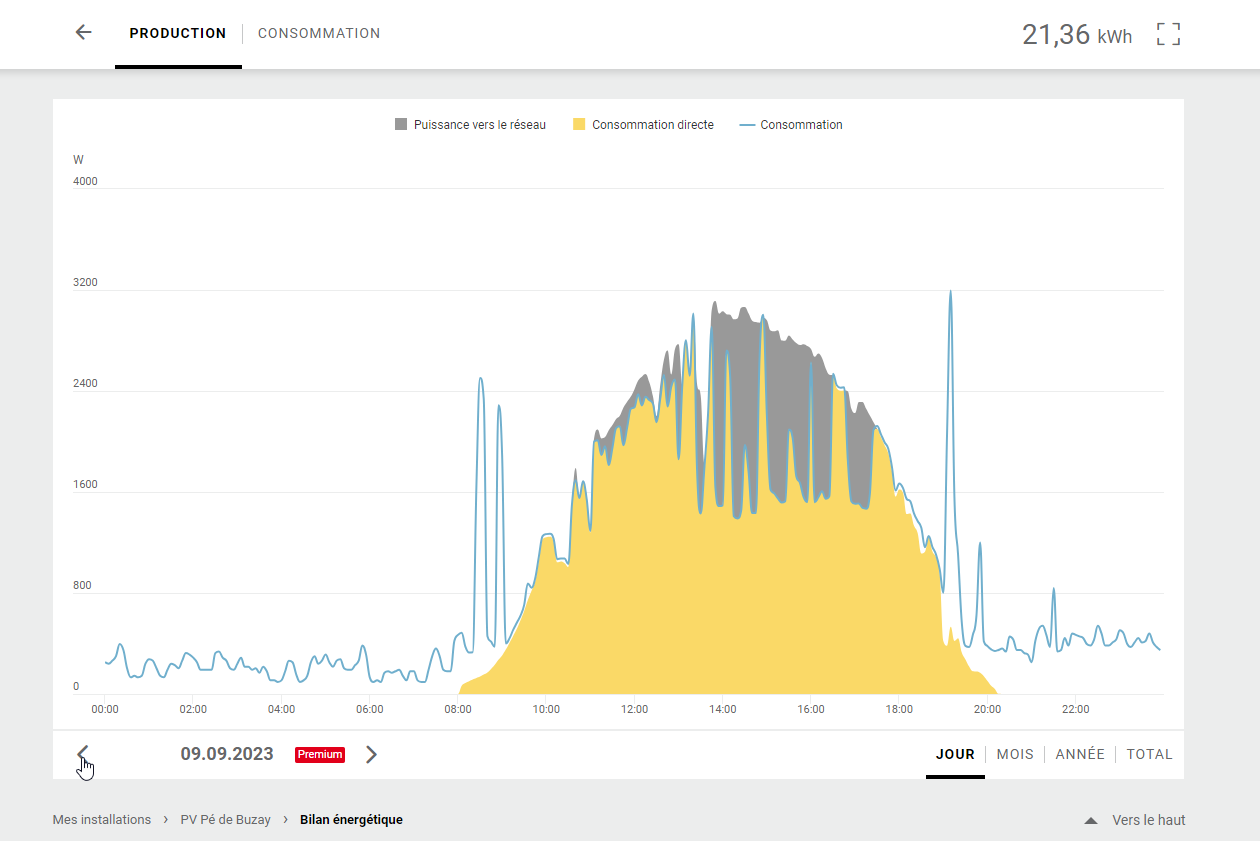Click the back arrow icon
The width and height of the screenshot is (1260, 841).
pyautogui.click(x=84, y=33)
